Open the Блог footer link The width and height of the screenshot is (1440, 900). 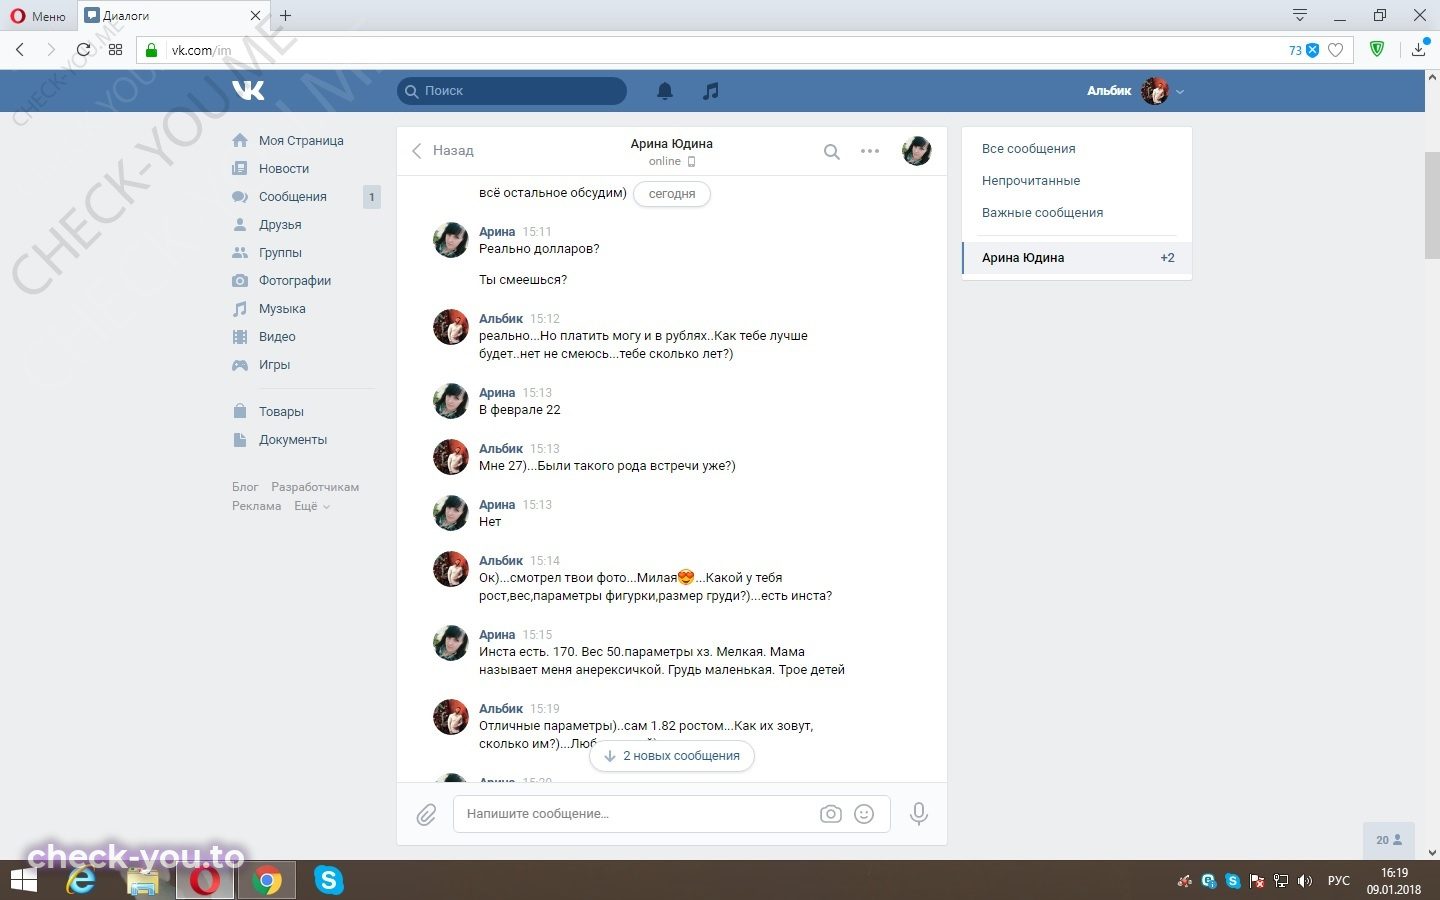245,487
